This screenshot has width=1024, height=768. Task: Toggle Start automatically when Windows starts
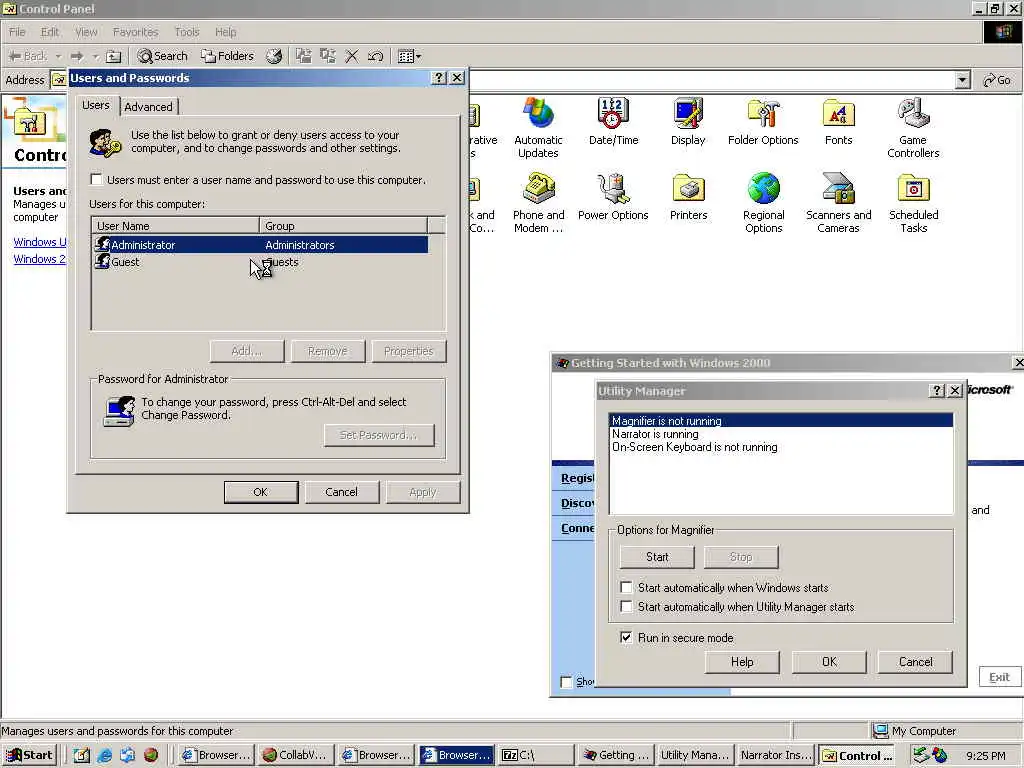point(626,587)
